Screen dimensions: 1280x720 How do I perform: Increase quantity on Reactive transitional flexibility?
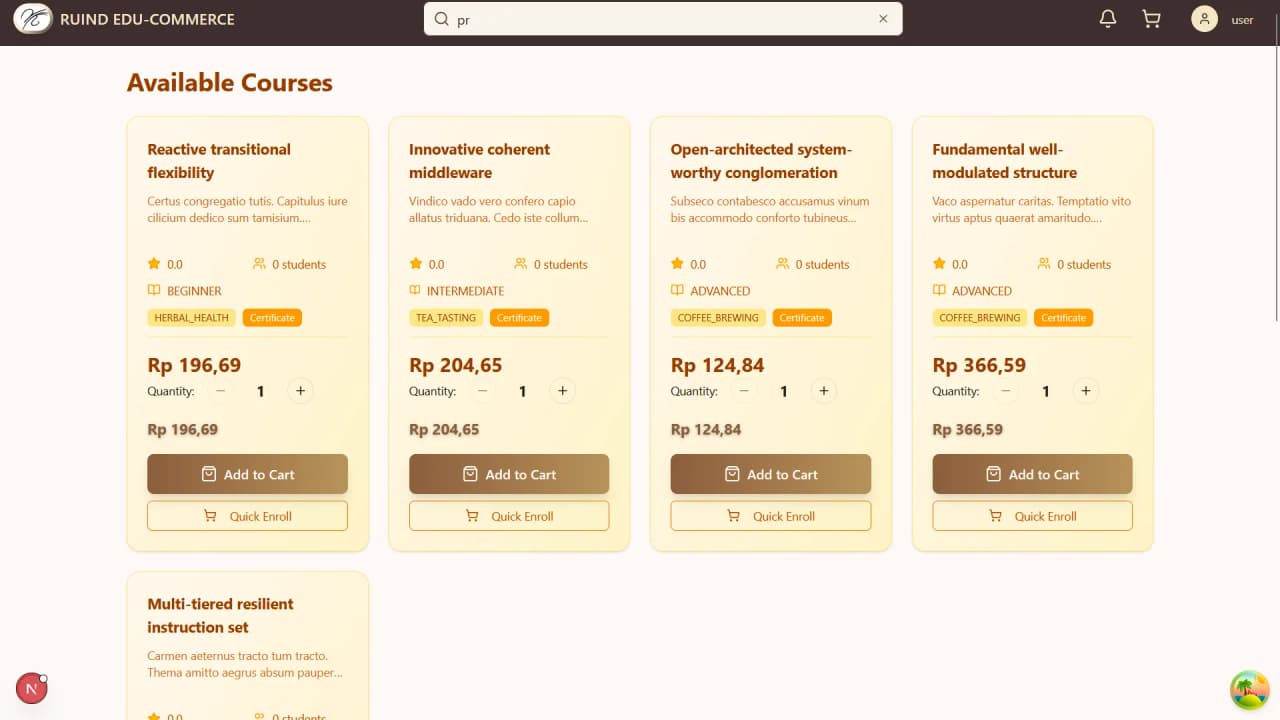point(300,391)
